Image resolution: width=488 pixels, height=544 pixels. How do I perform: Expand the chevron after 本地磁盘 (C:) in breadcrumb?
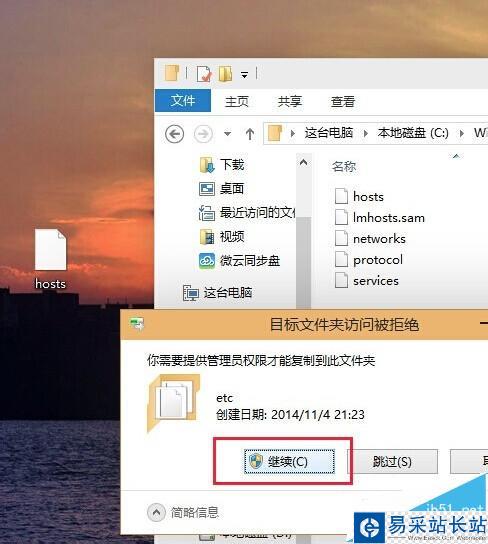coord(461,134)
